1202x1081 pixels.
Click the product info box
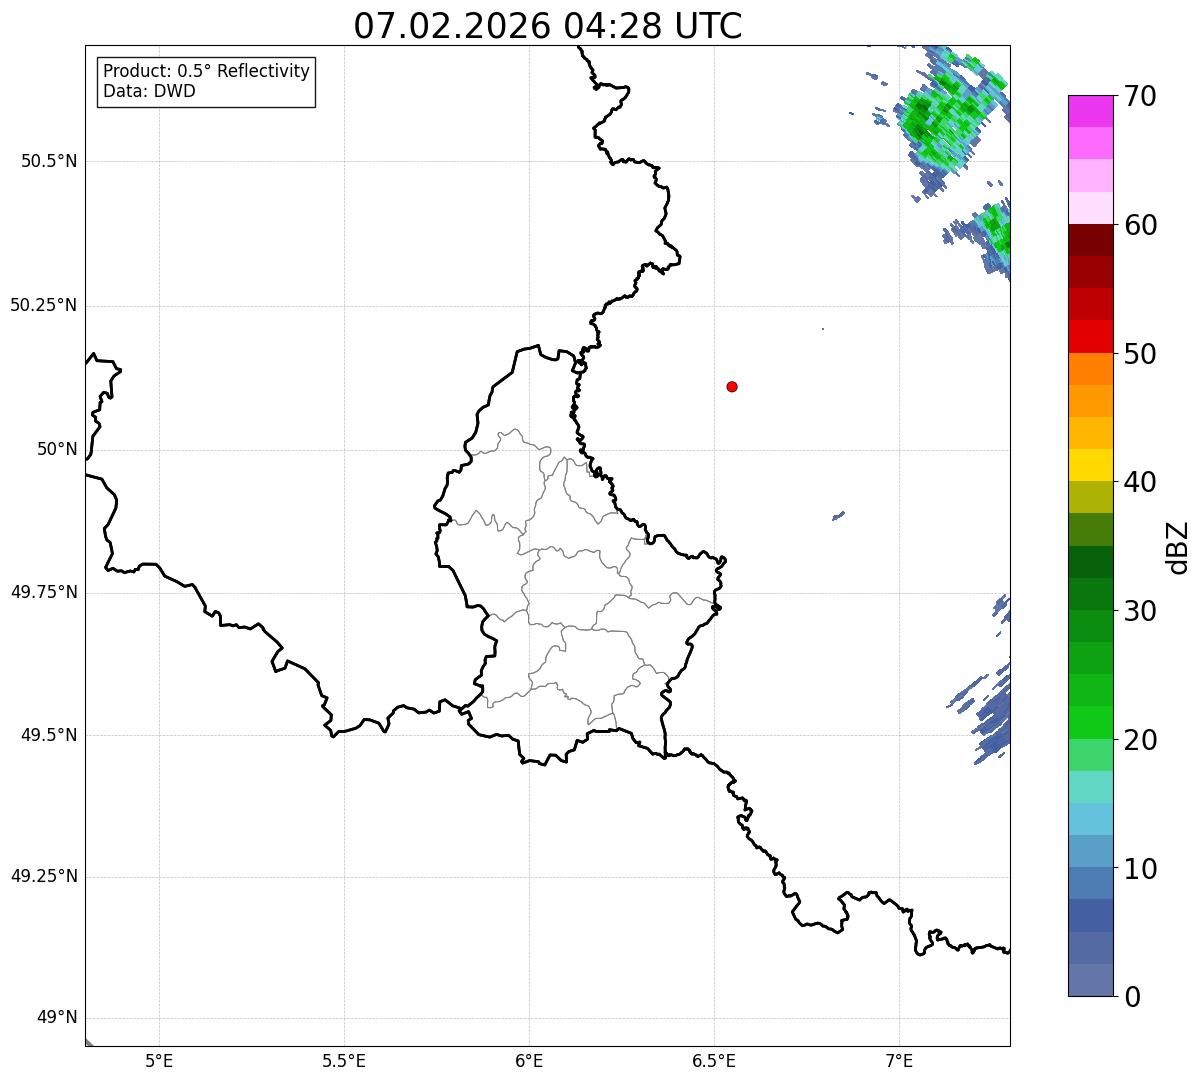(x=206, y=82)
